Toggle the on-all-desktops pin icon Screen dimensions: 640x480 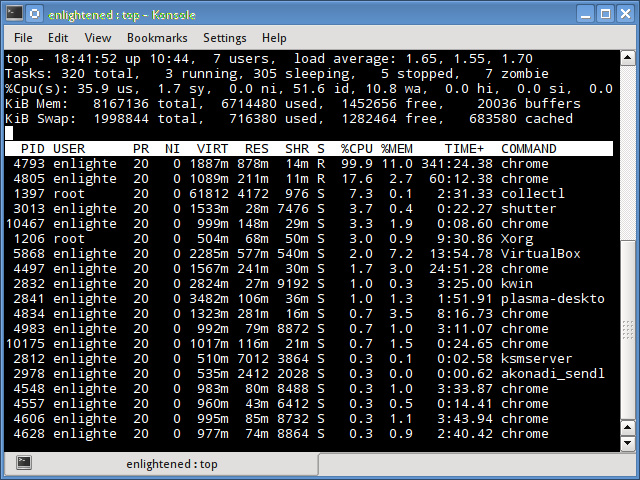[34, 14]
